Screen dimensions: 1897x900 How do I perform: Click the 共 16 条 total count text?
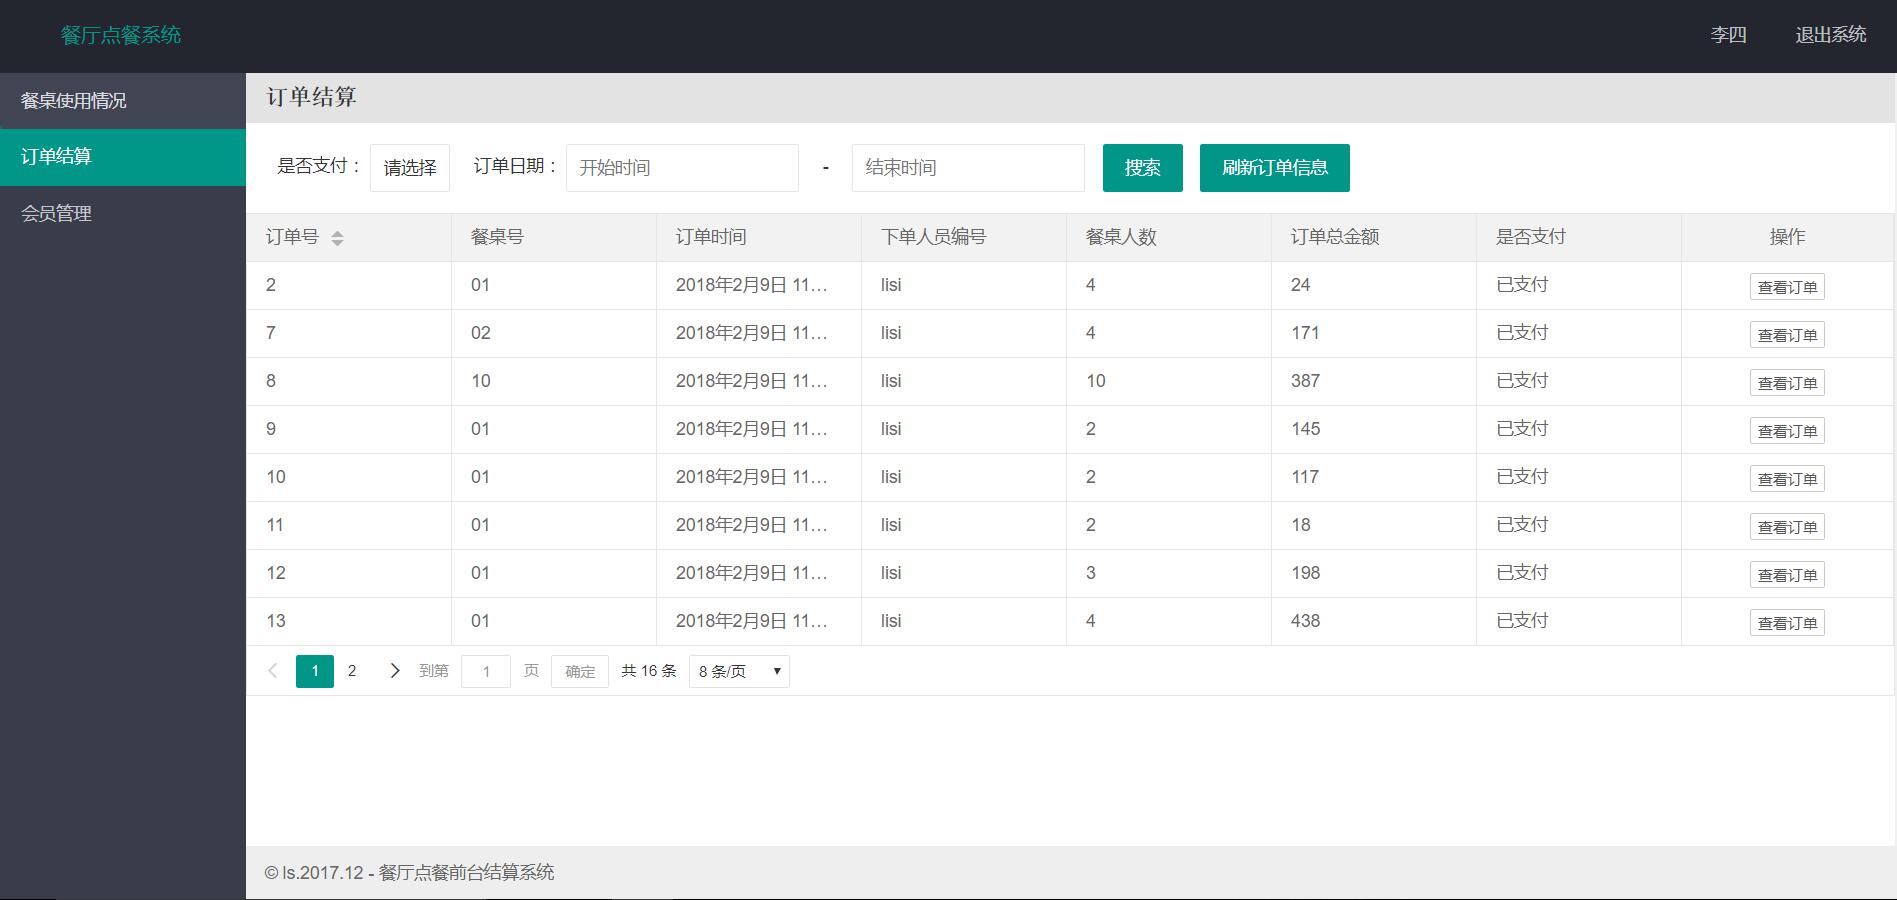pos(649,671)
